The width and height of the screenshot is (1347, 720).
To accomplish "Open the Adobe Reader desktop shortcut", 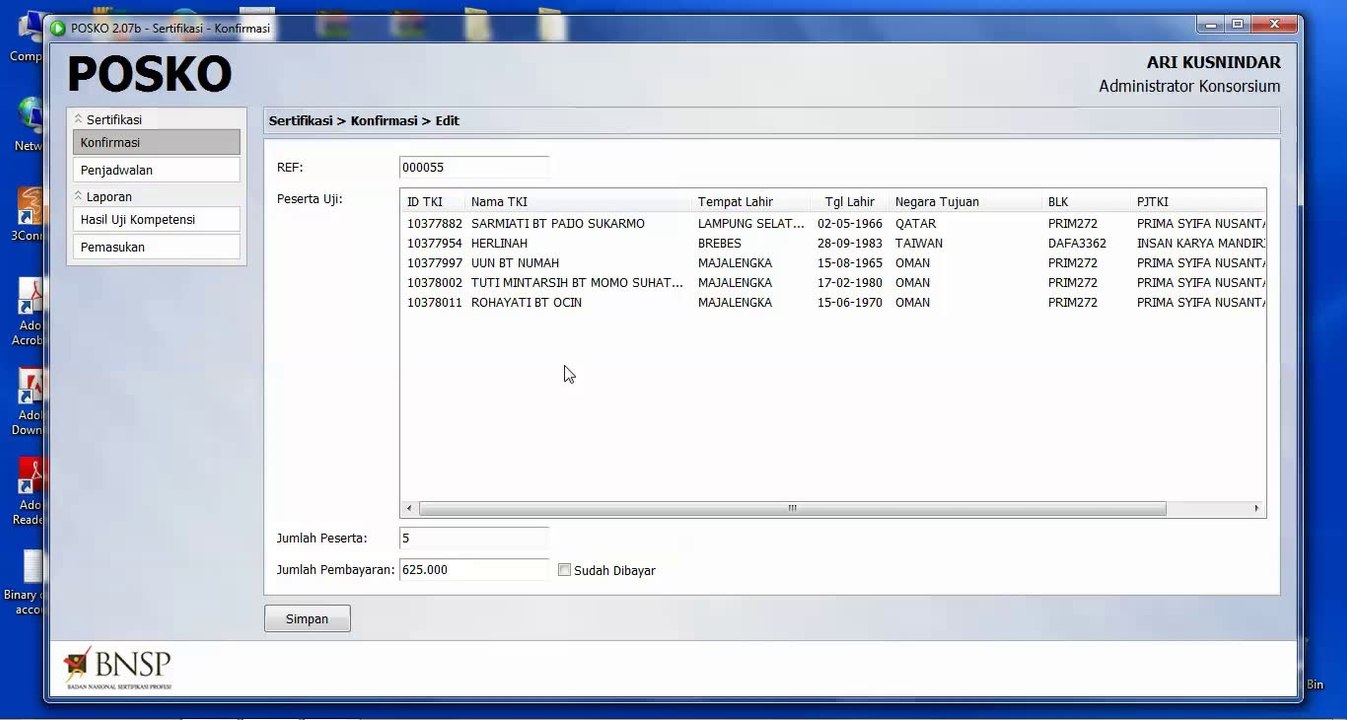I will click(x=30, y=491).
